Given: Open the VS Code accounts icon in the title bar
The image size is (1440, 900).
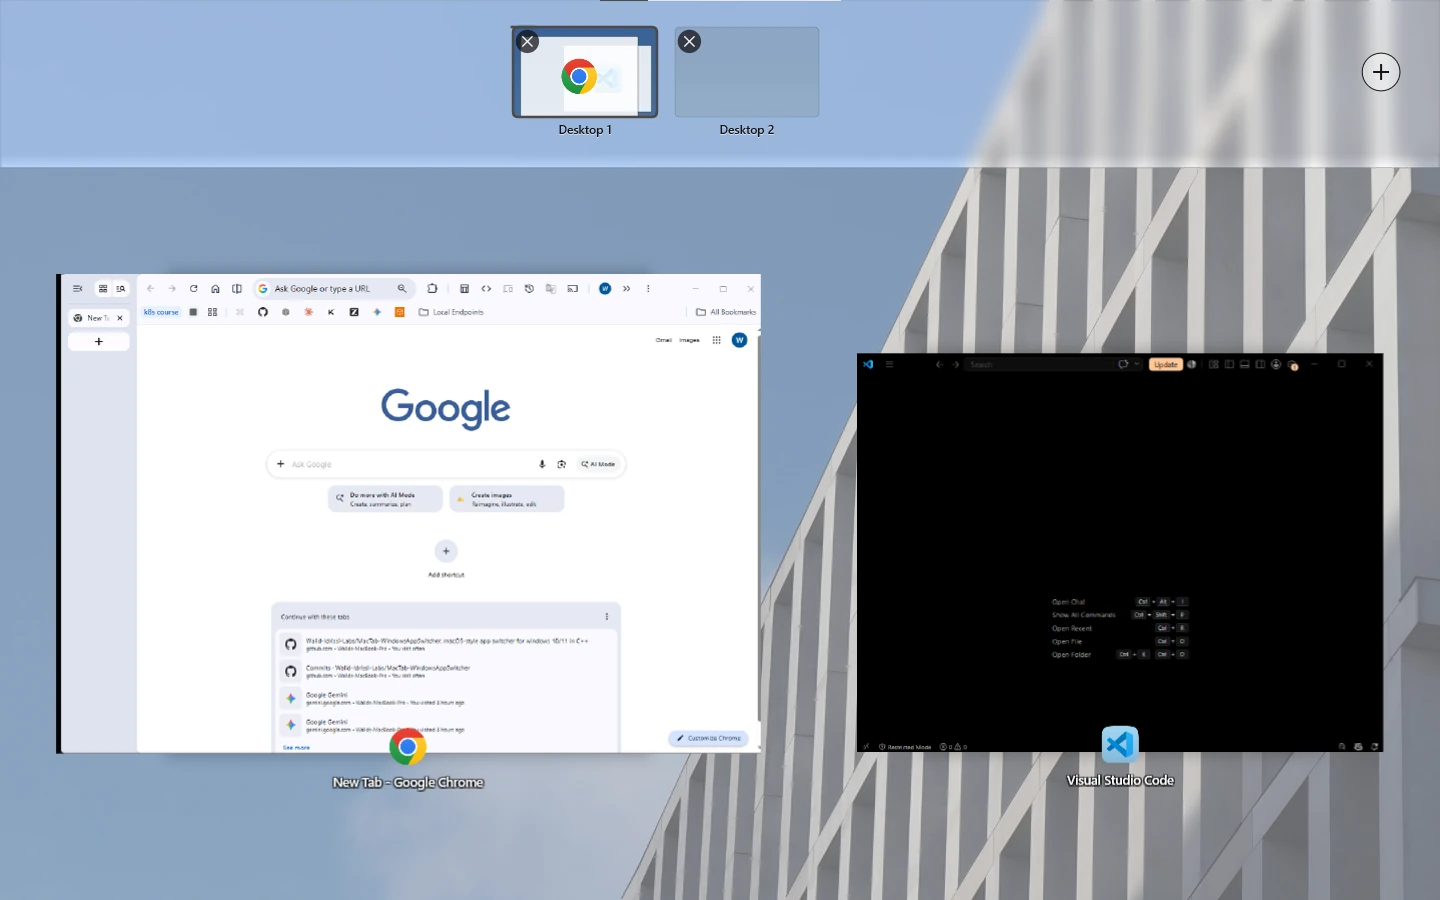Looking at the screenshot, I should click(1276, 365).
